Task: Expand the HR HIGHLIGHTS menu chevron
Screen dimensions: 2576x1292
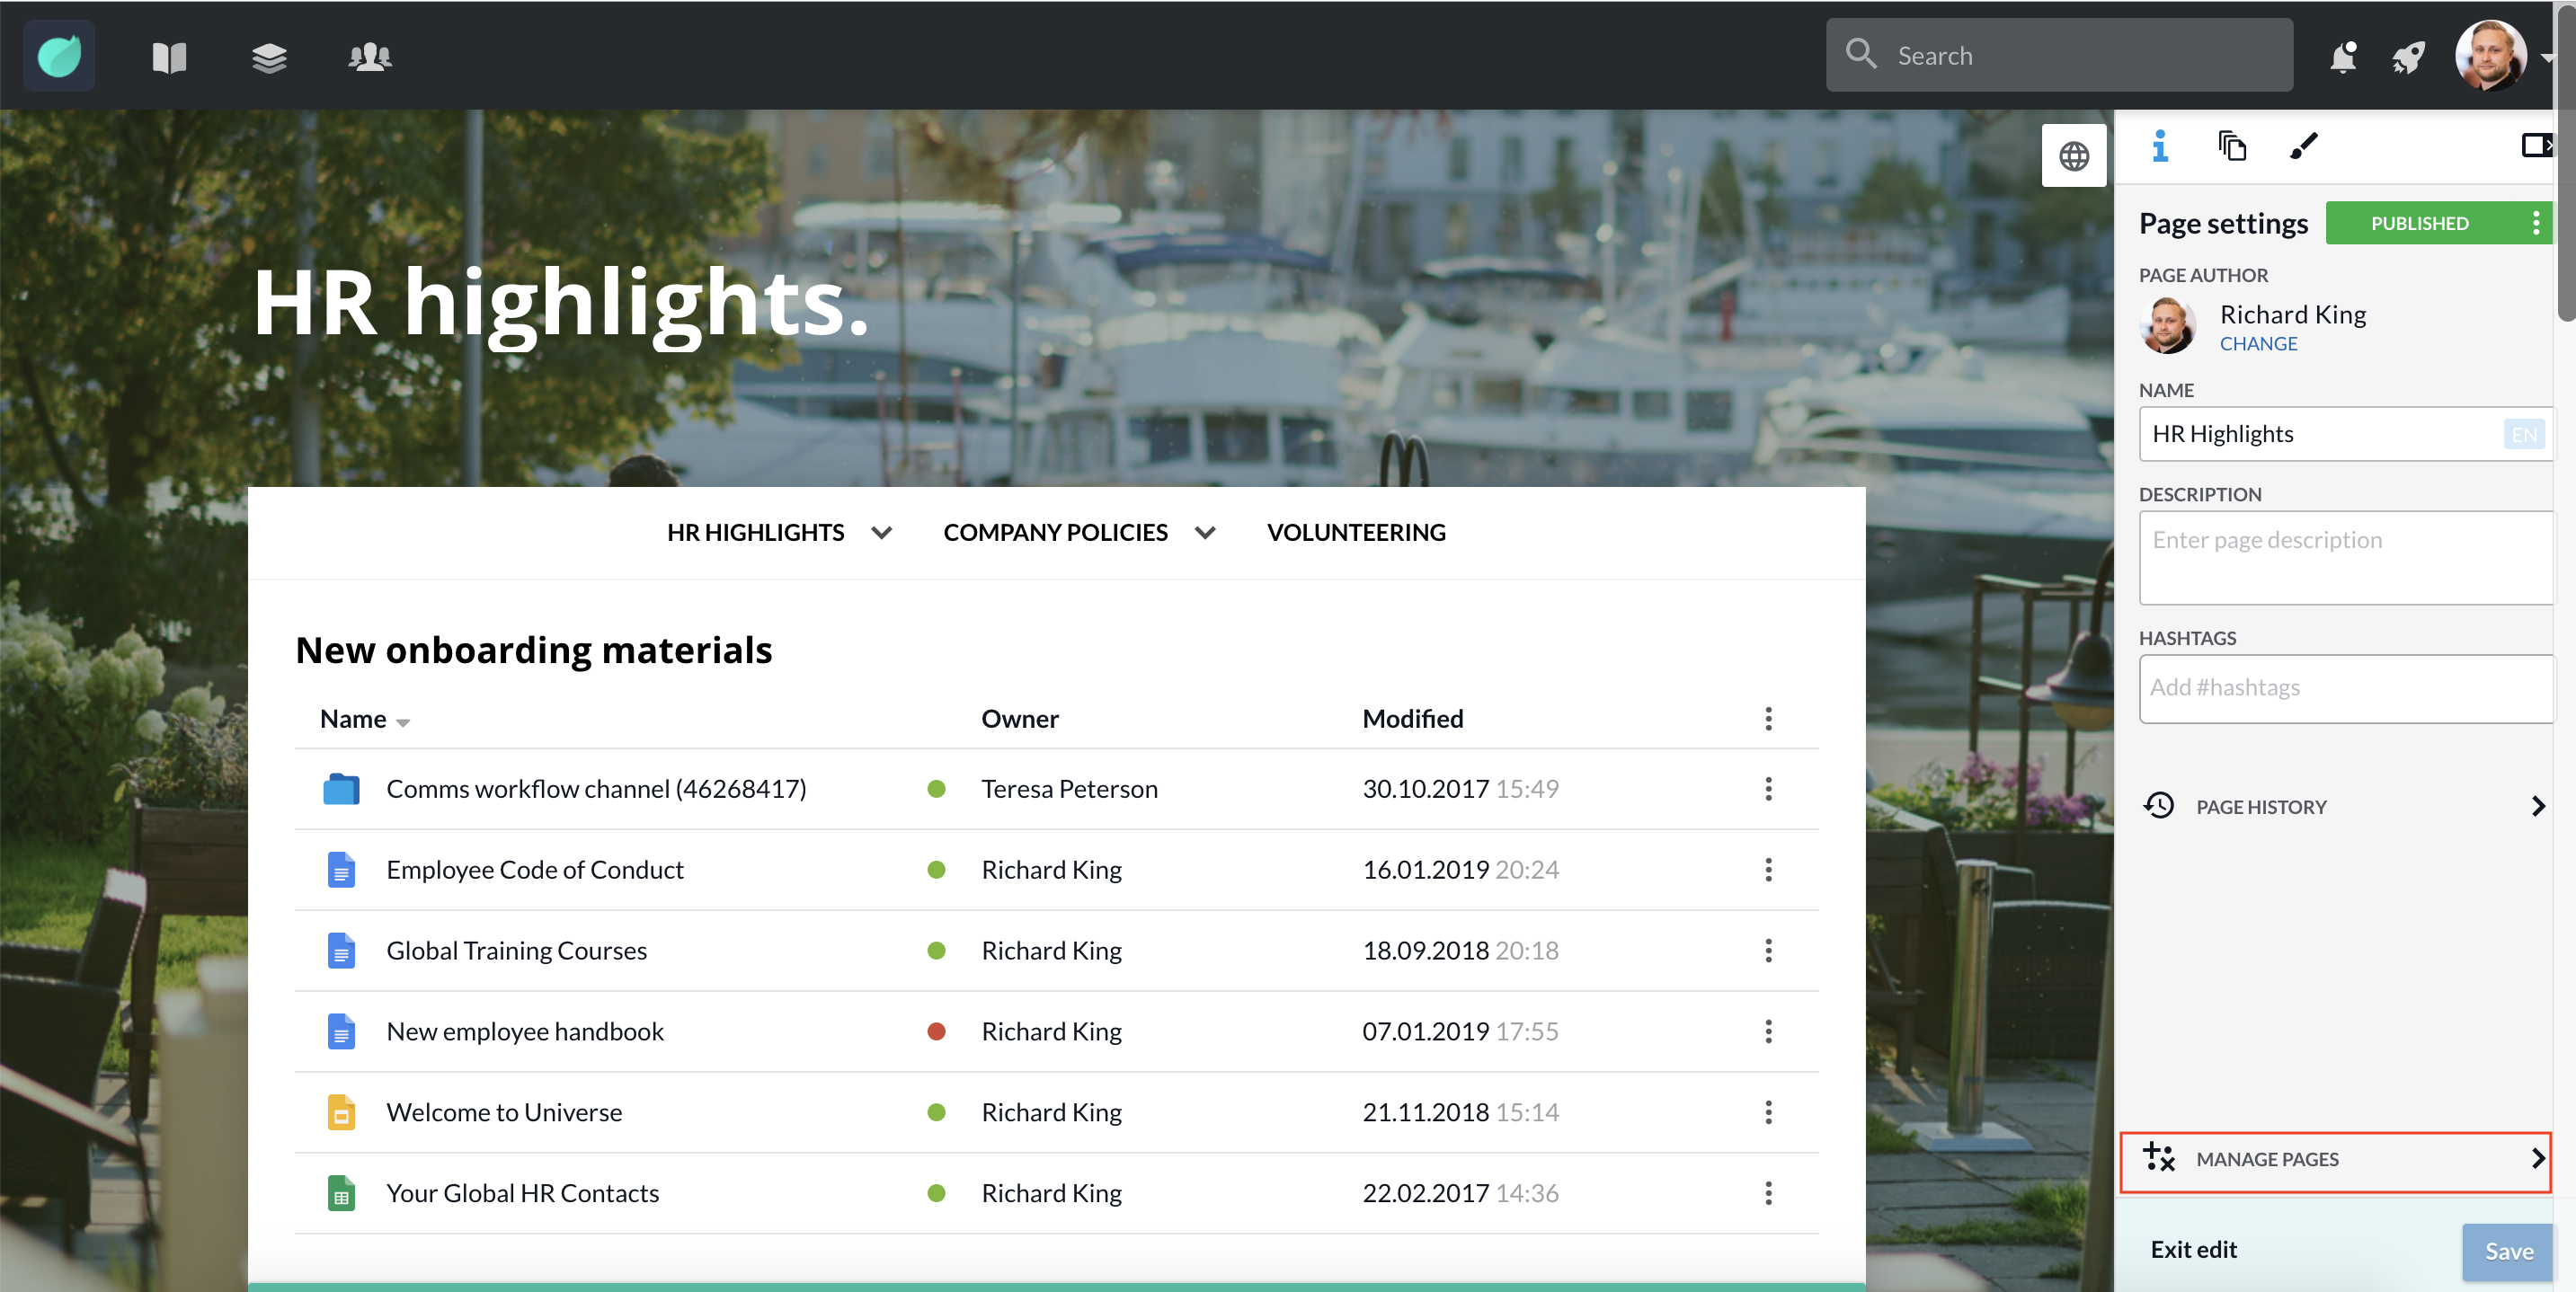Action: click(881, 533)
